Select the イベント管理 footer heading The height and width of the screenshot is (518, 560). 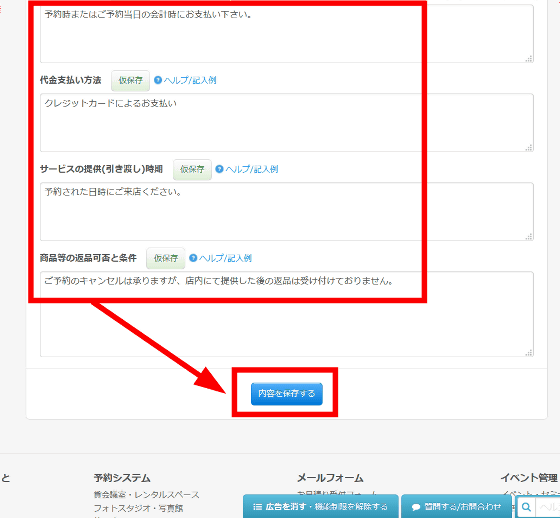coord(529,478)
